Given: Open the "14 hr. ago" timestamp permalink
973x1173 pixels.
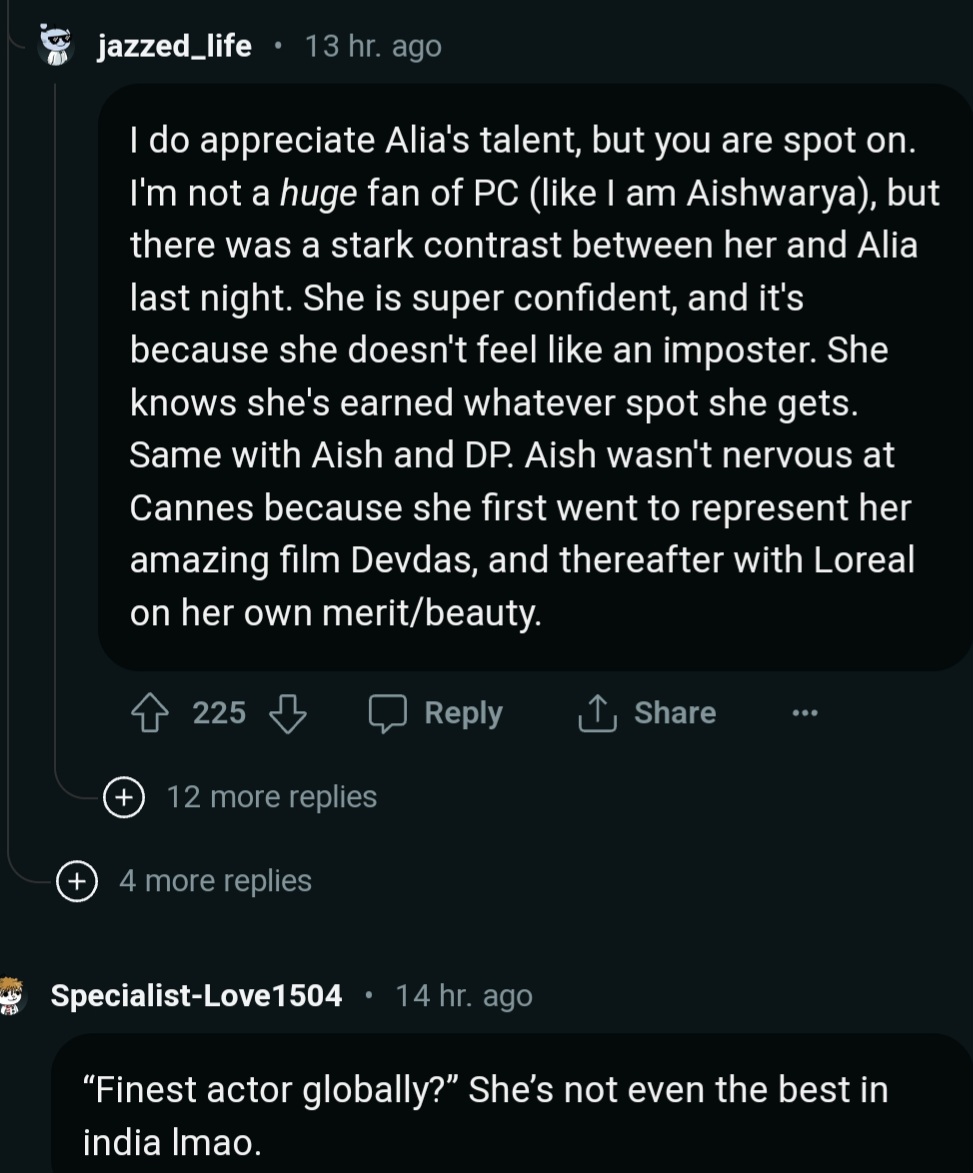Looking at the screenshot, I should (464, 996).
